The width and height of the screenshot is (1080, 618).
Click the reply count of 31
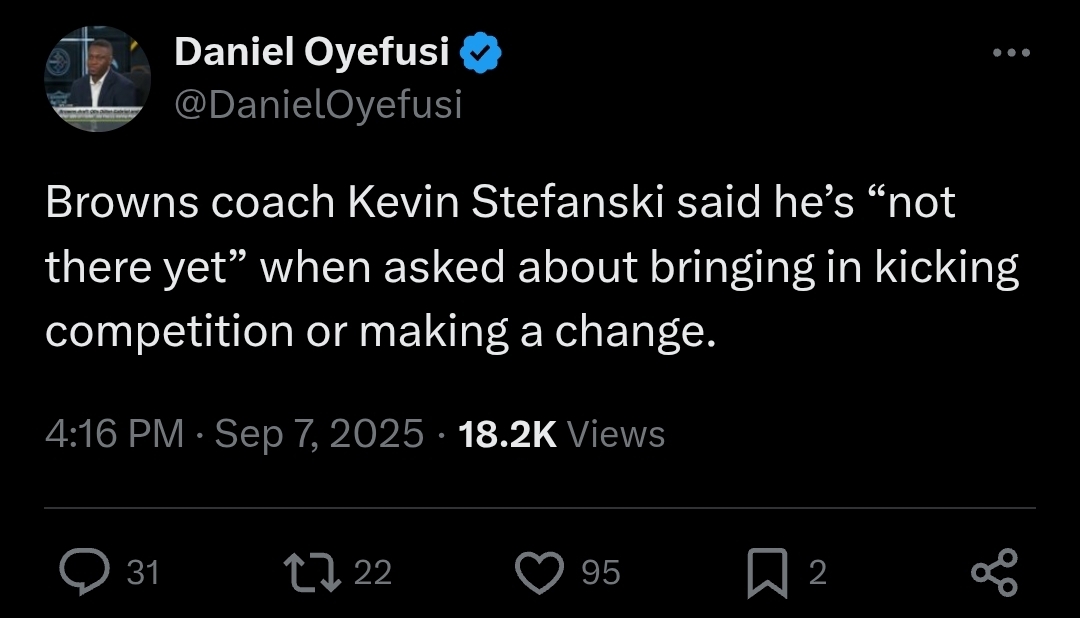click(x=144, y=572)
